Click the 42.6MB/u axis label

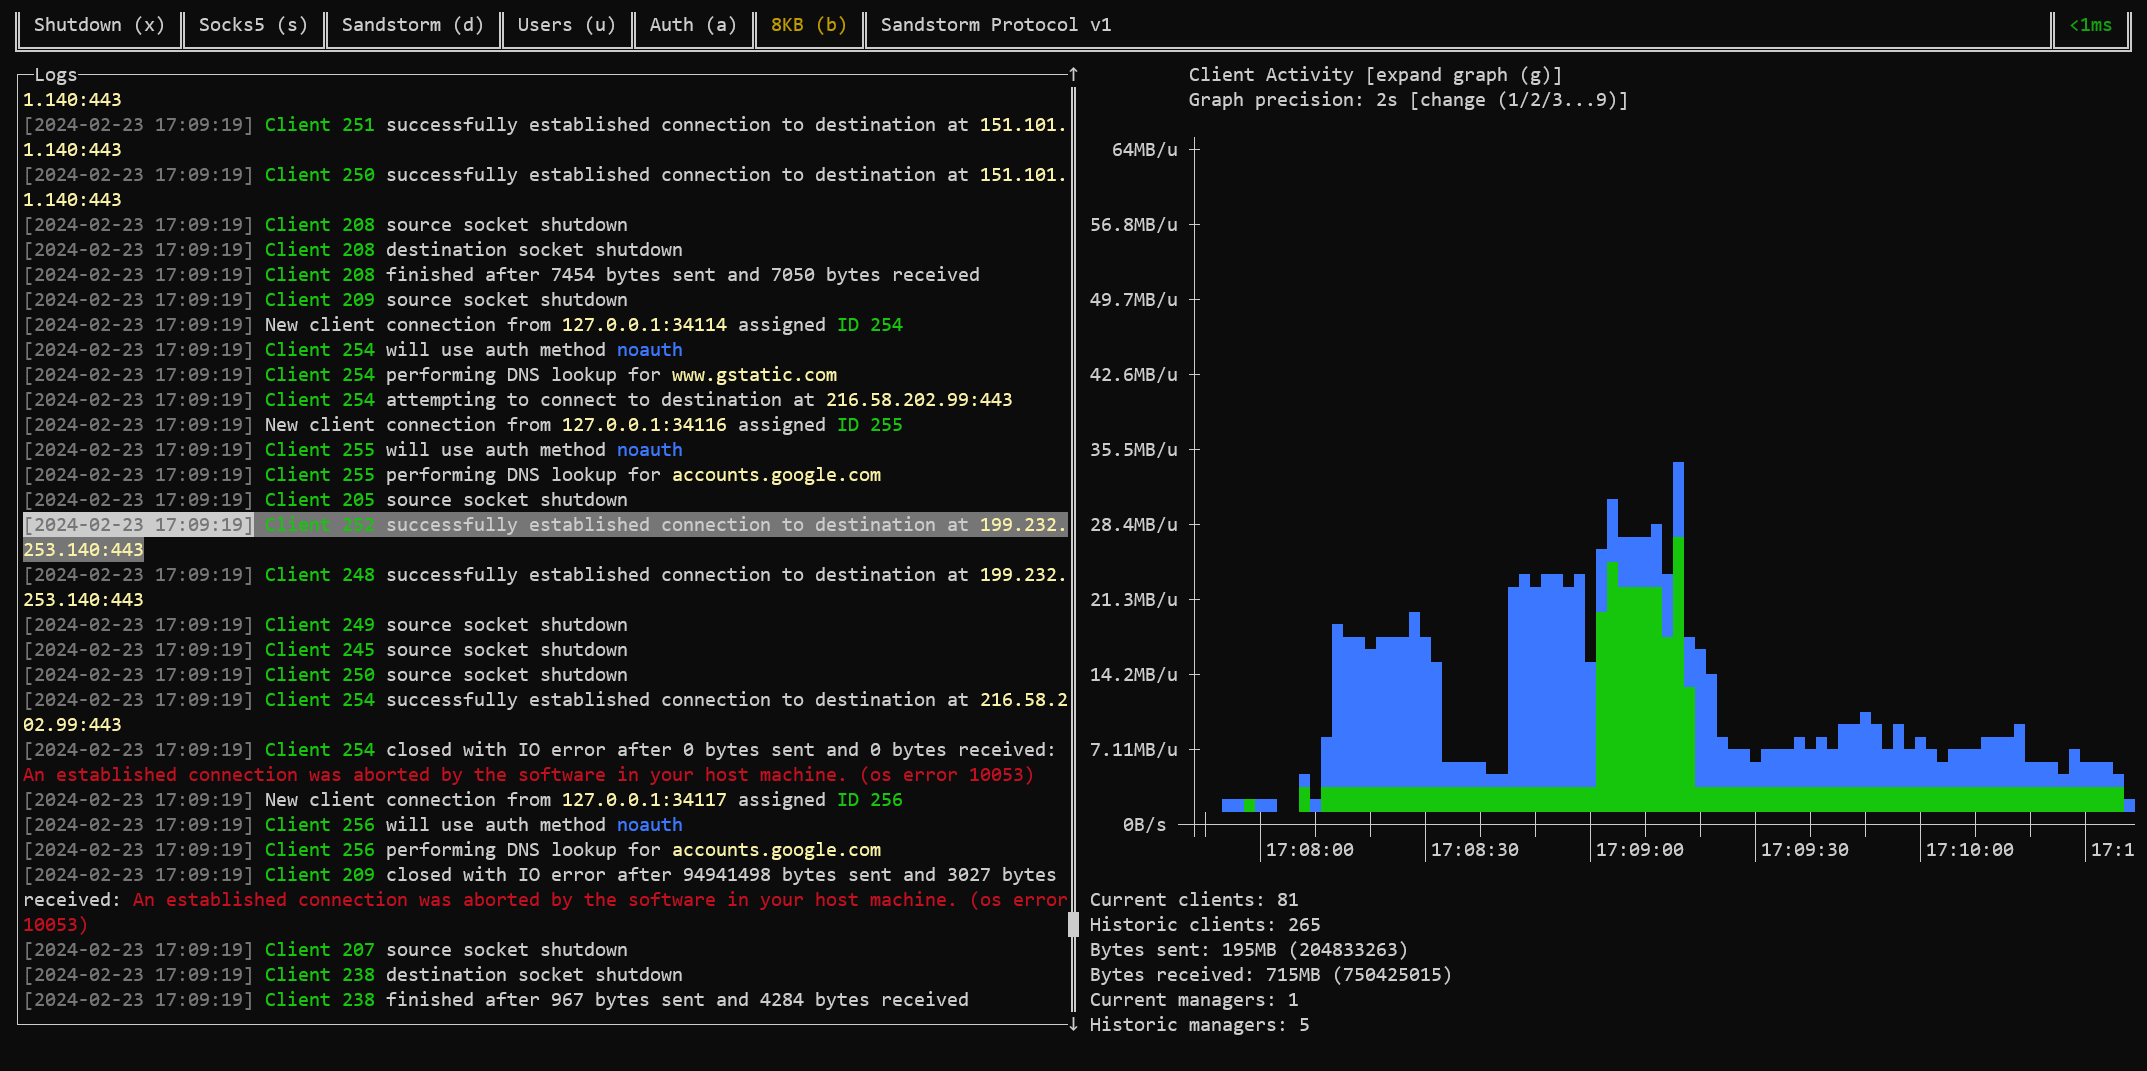(x=1134, y=375)
